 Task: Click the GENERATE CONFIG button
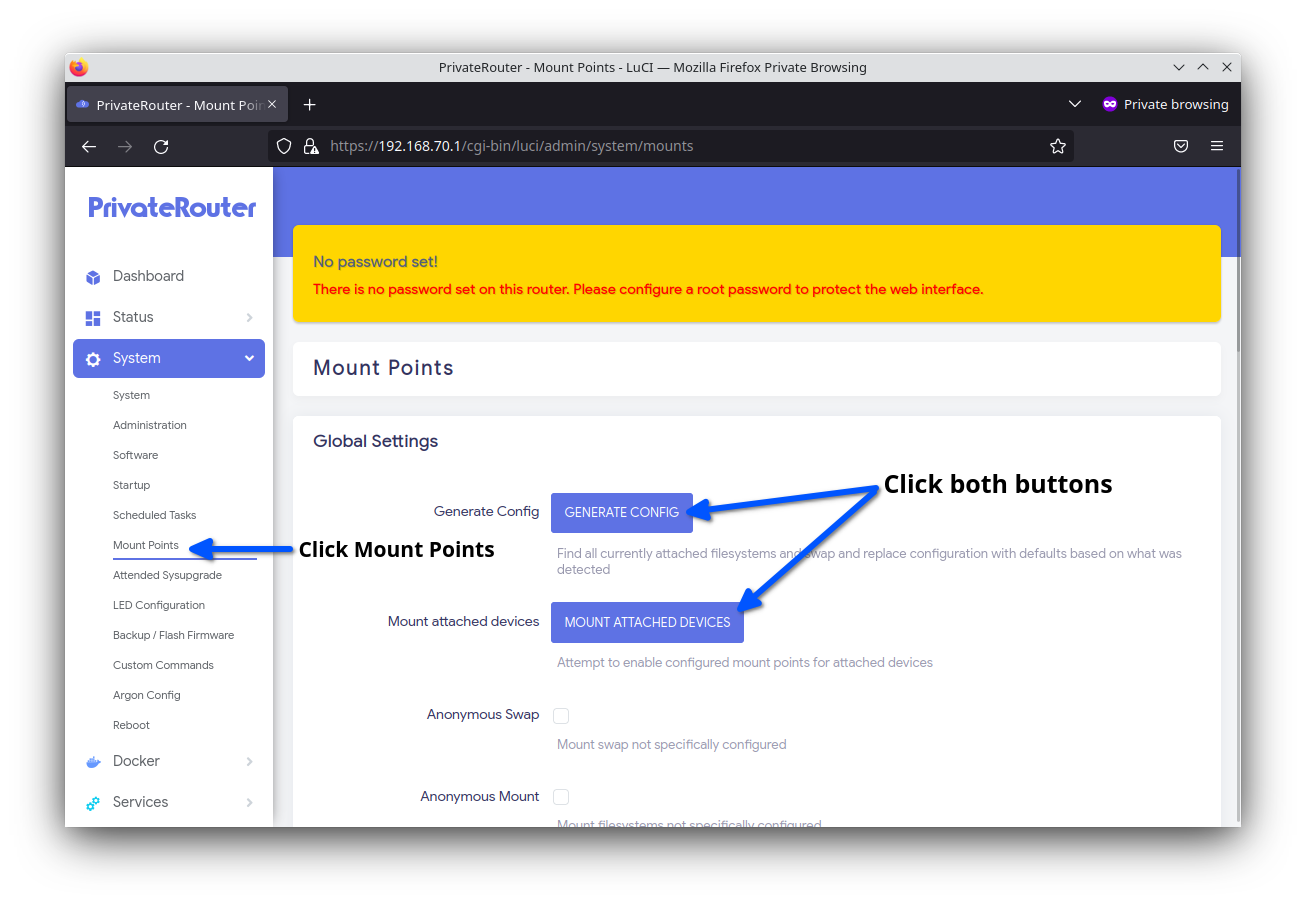click(x=622, y=512)
